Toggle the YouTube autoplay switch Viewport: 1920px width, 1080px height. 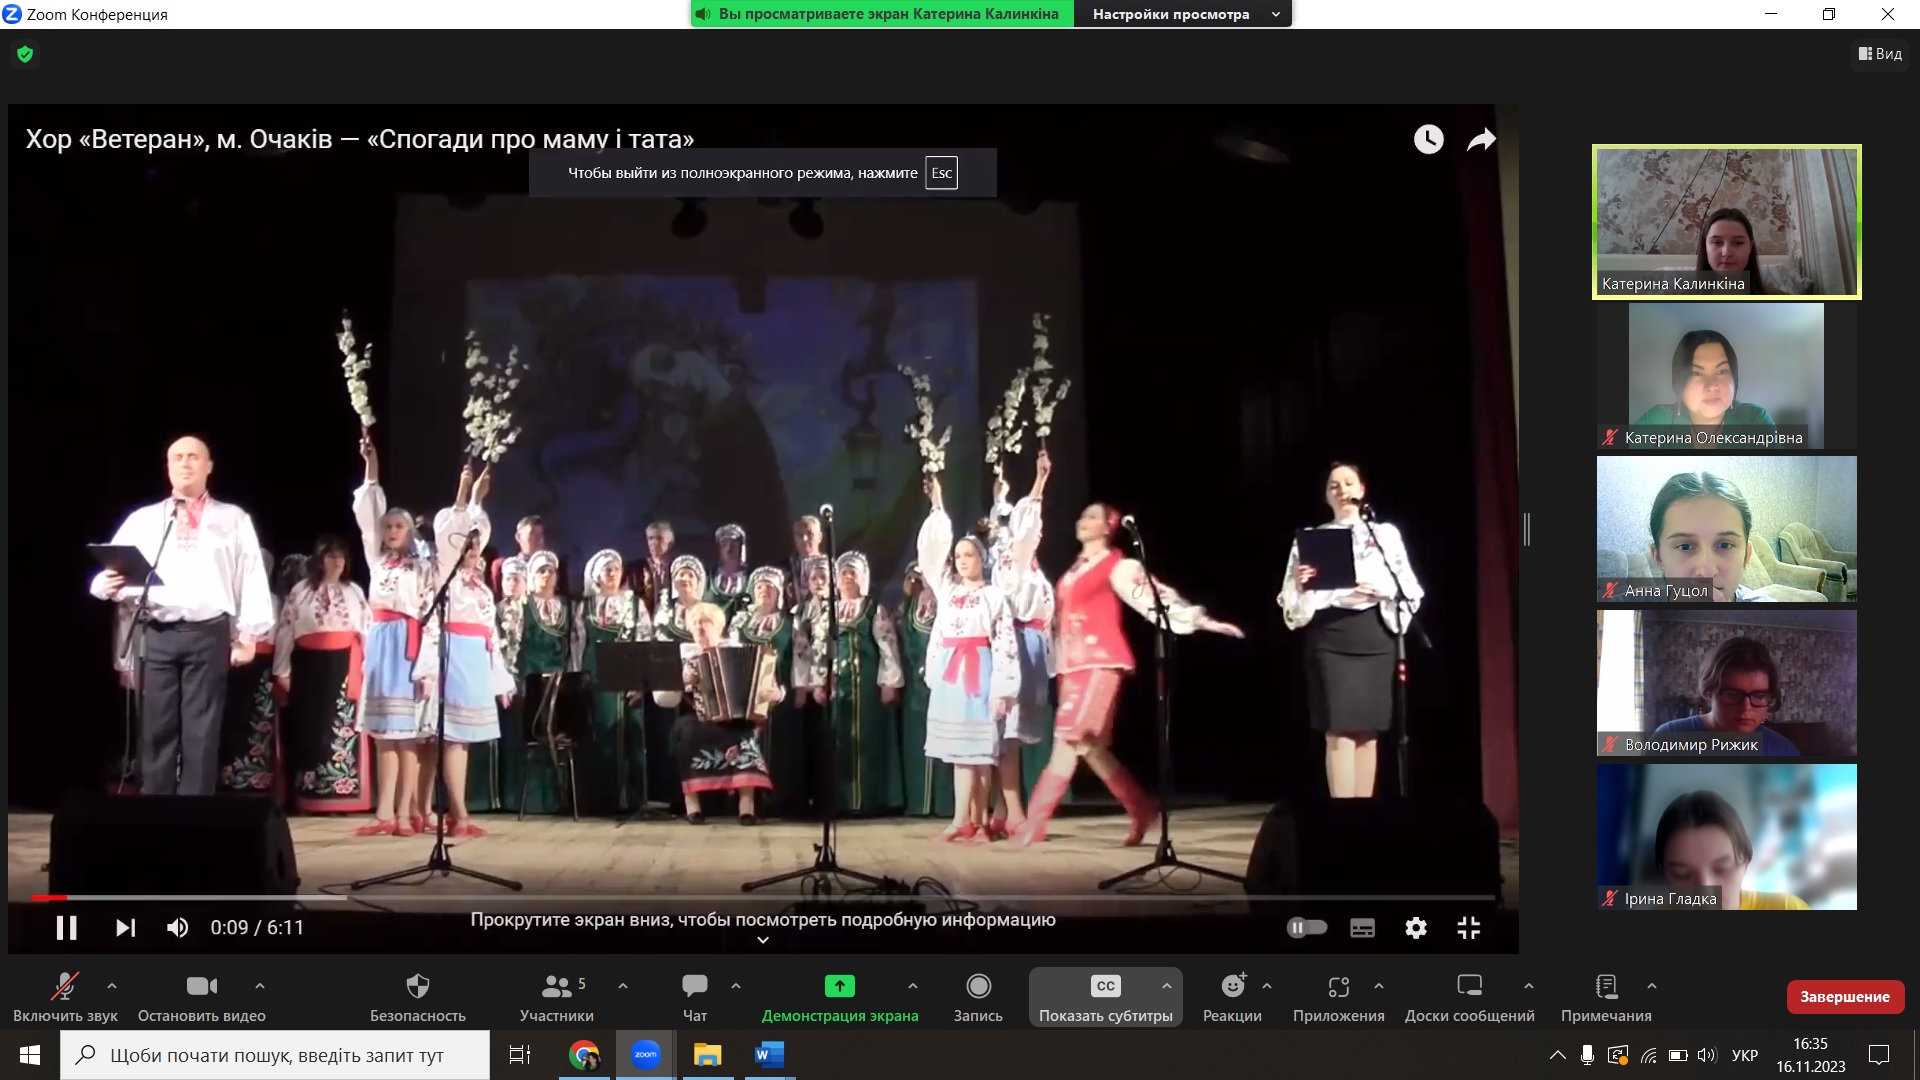pyautogui.click(x=1306, y=928)
